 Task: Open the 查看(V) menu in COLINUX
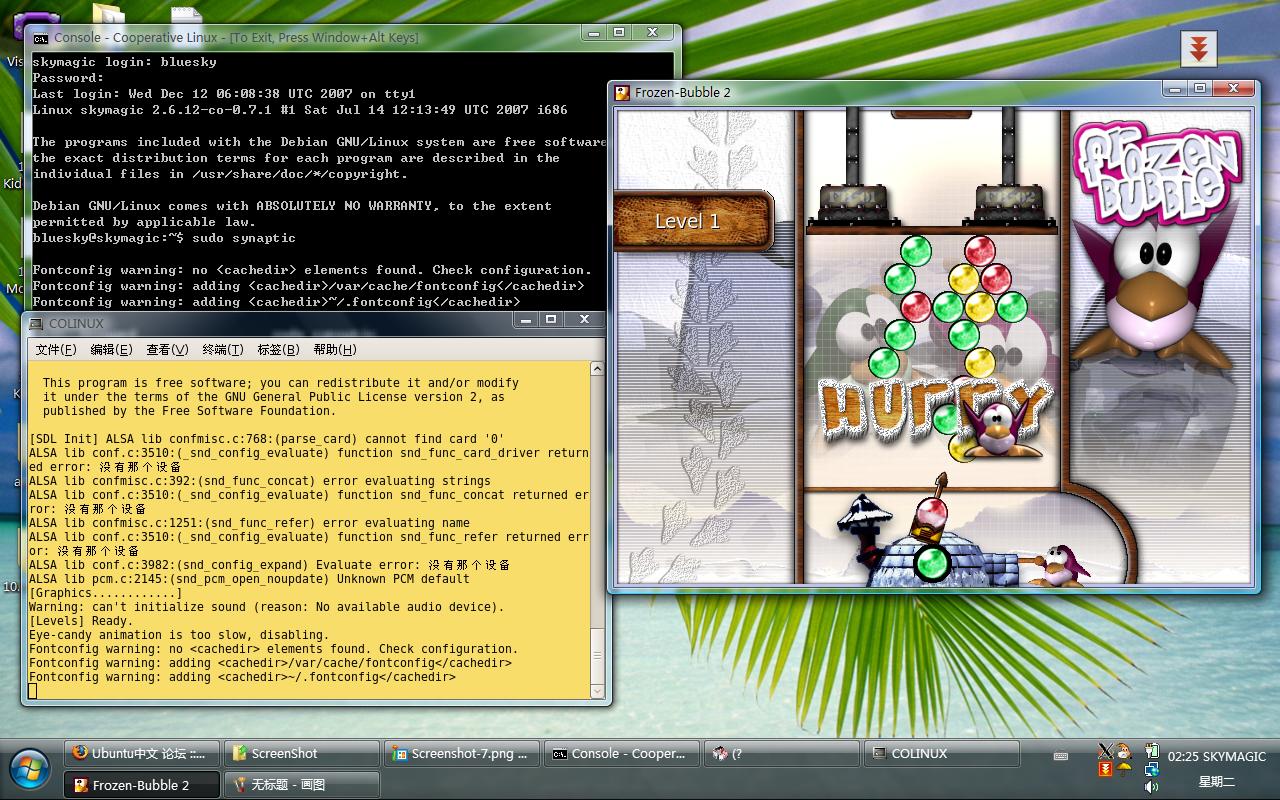pos(167,349)
